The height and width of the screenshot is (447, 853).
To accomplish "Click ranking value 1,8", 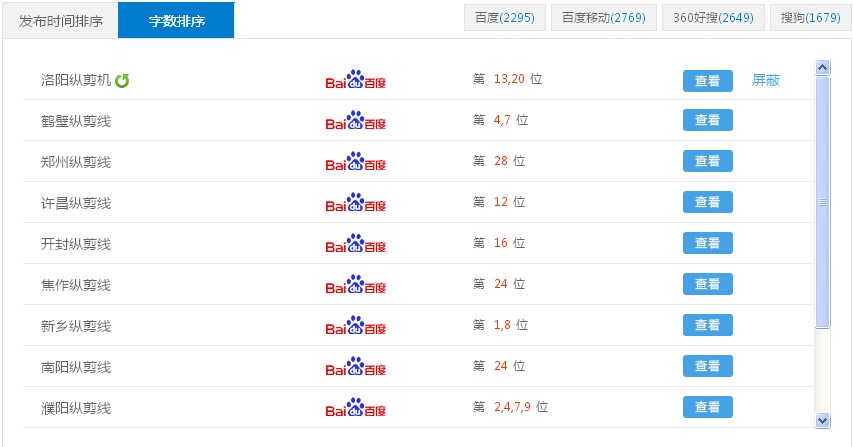I will (502, 325).
